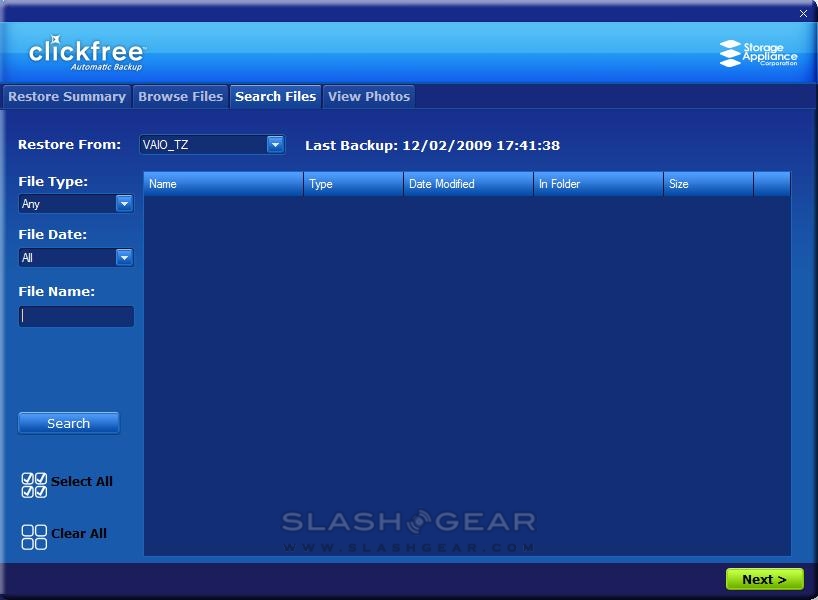Go to the View Photos tab
This screenshot has height=600, width=818.
click(x=368, y=97)
